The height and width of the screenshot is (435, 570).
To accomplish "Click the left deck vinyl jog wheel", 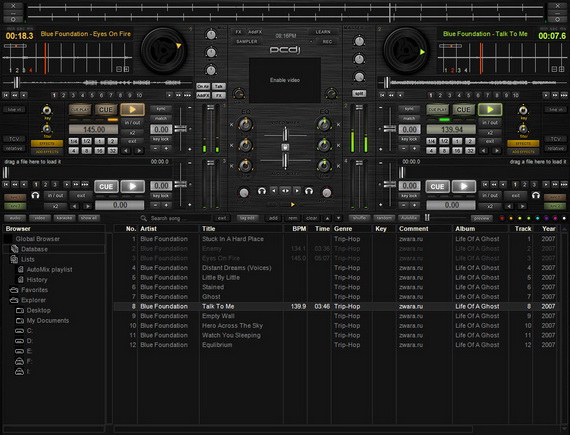I will [x=164, y=51].
